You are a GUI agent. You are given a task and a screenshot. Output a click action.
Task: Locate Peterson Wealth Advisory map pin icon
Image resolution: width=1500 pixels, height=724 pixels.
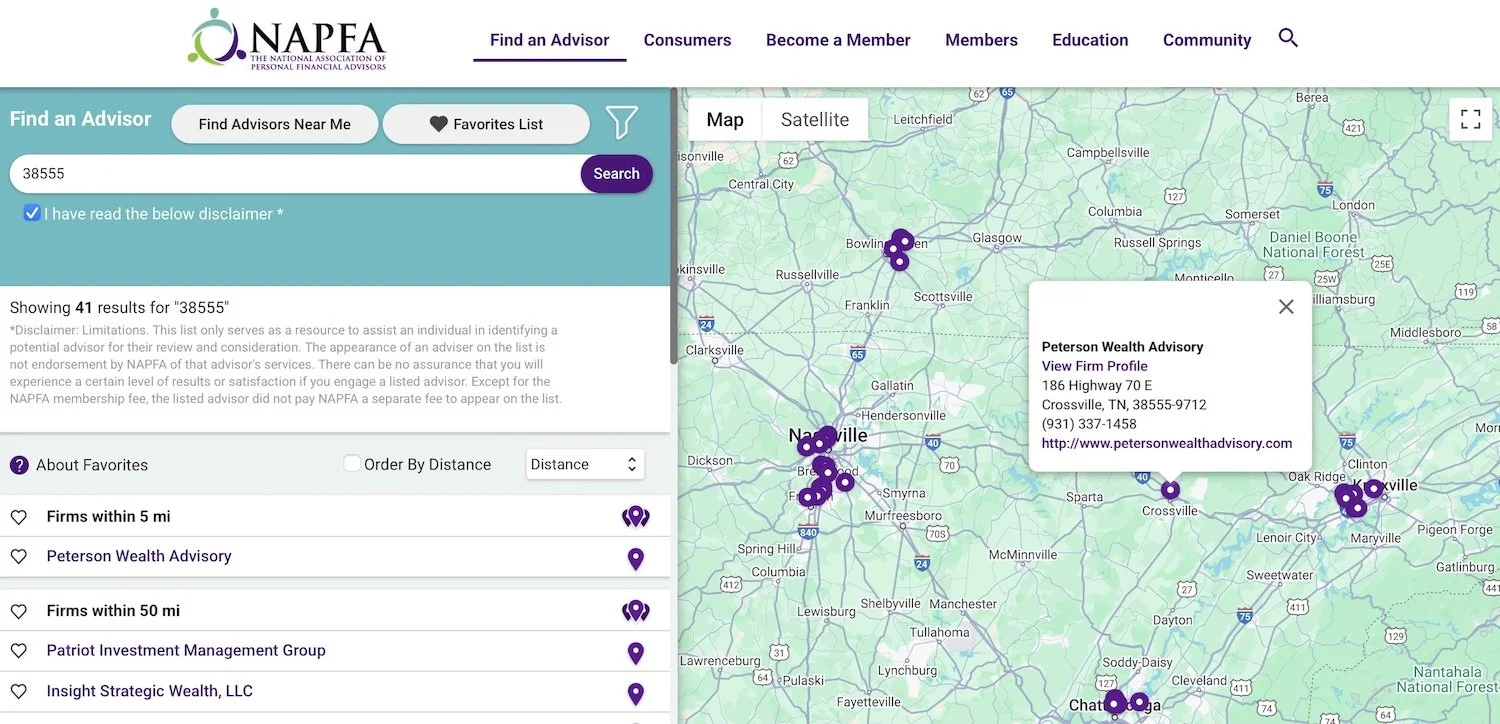(635, 559)
